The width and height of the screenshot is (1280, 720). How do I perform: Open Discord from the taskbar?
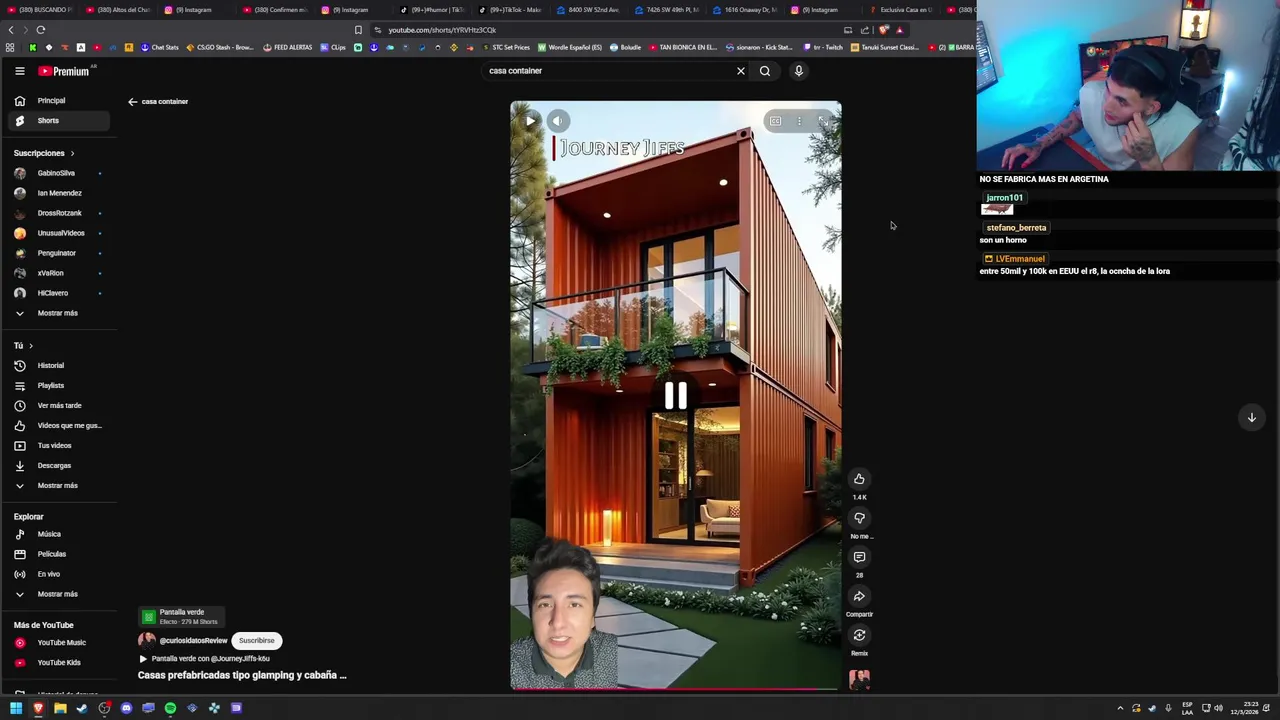pos(126,708)
